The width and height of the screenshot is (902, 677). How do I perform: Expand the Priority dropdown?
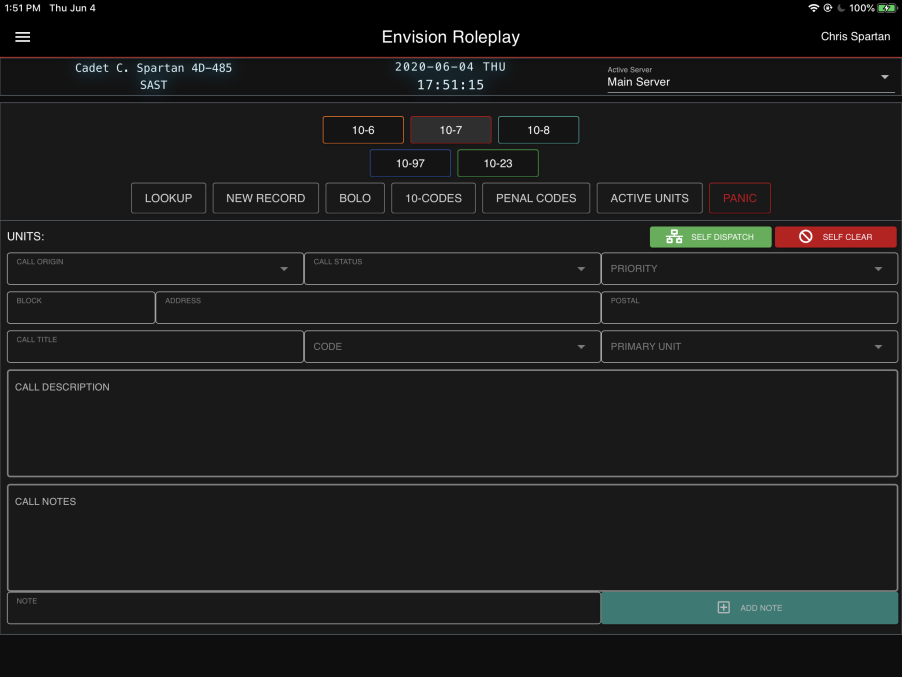click(x=878, y=268)
